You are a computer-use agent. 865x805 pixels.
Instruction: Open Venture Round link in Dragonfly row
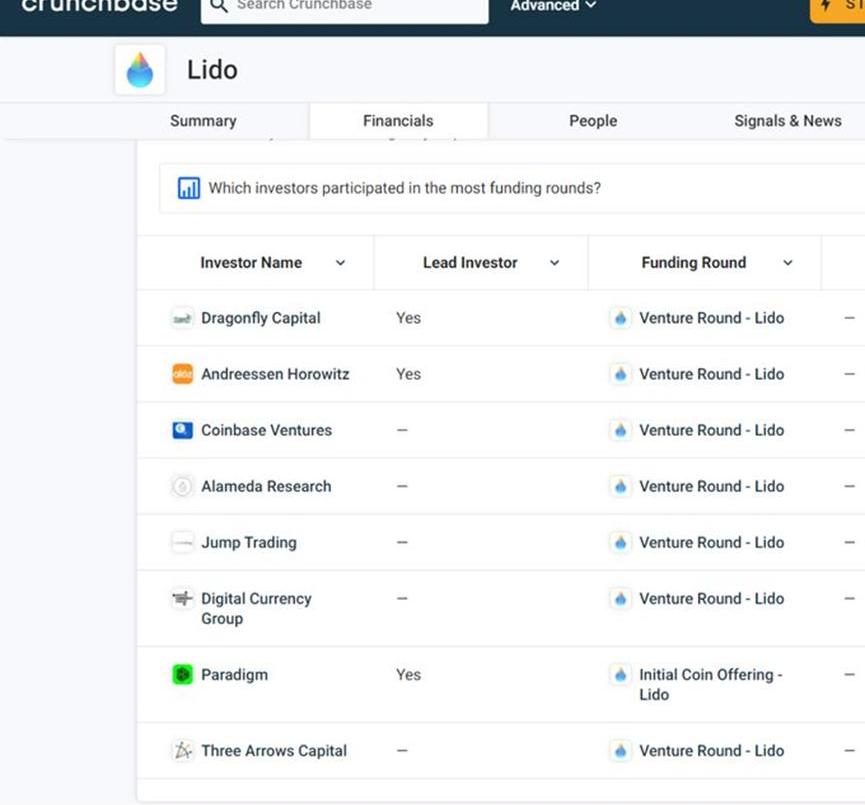coord(712,318)
